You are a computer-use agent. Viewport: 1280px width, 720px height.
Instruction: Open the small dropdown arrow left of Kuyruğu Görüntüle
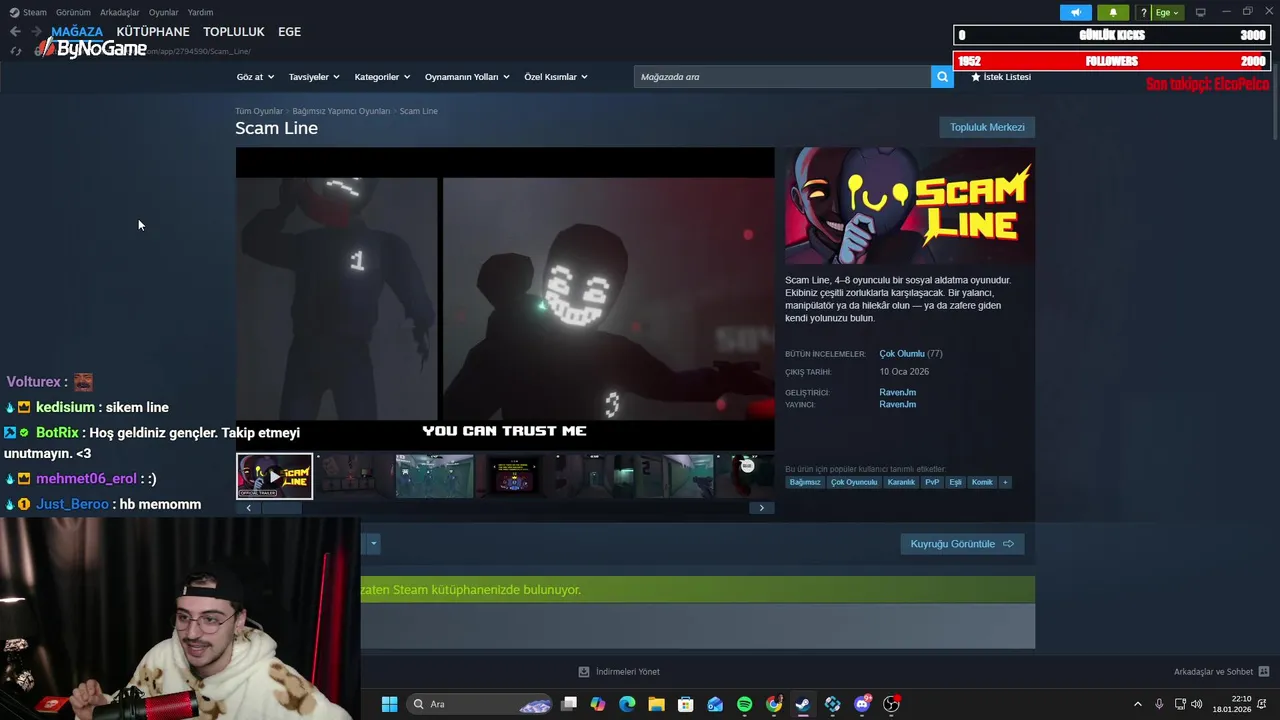(373, 544)
